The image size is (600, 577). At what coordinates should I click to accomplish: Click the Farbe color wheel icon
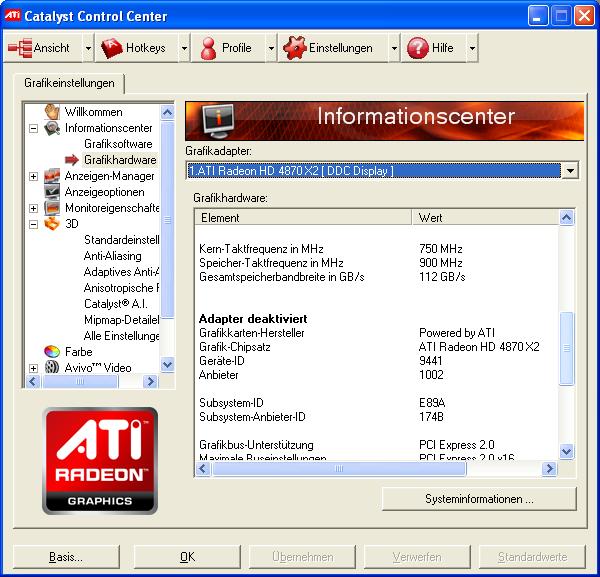click(x=52, y=351)
